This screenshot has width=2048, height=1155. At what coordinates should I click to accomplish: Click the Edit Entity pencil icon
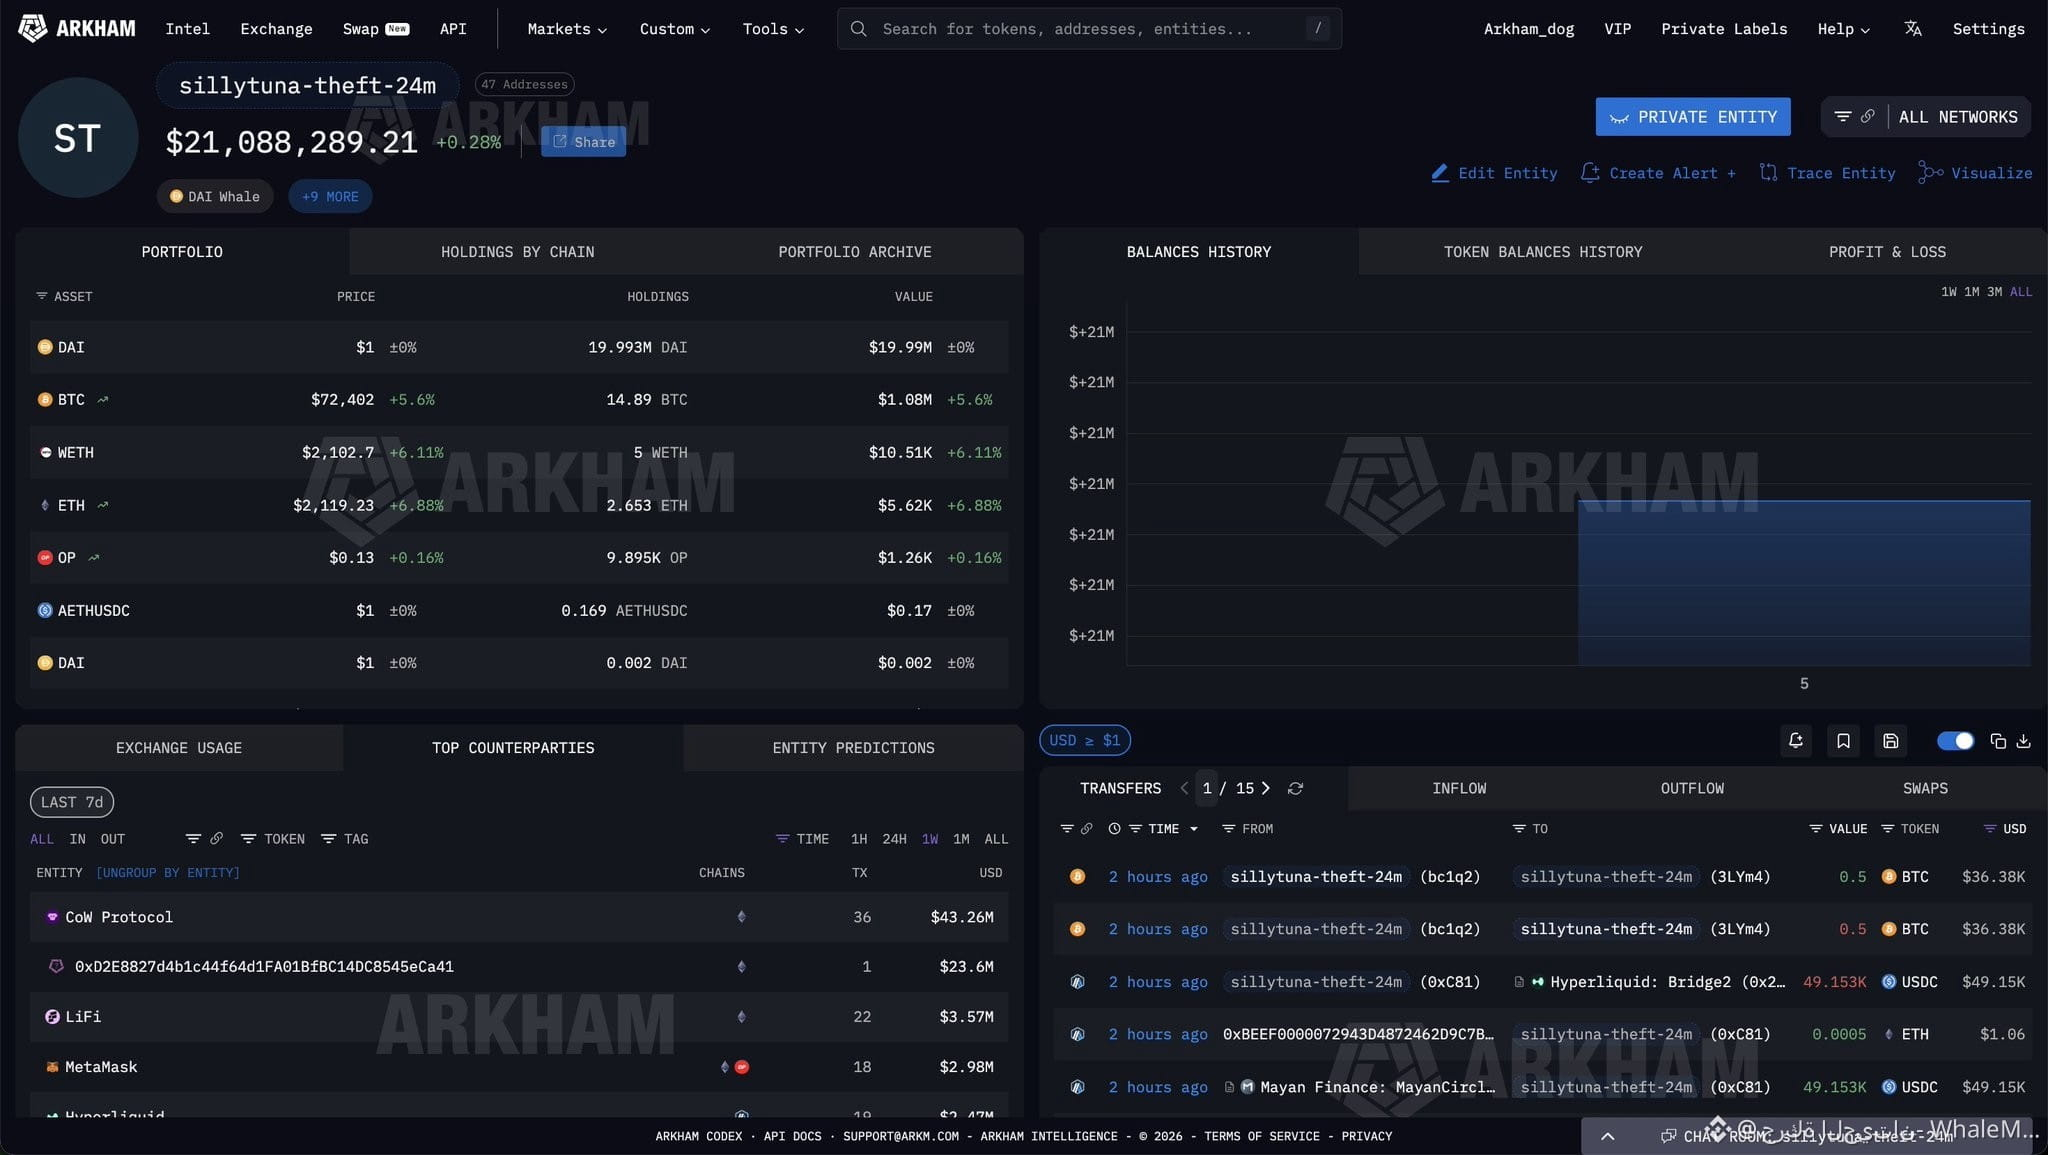point(1440,173)
